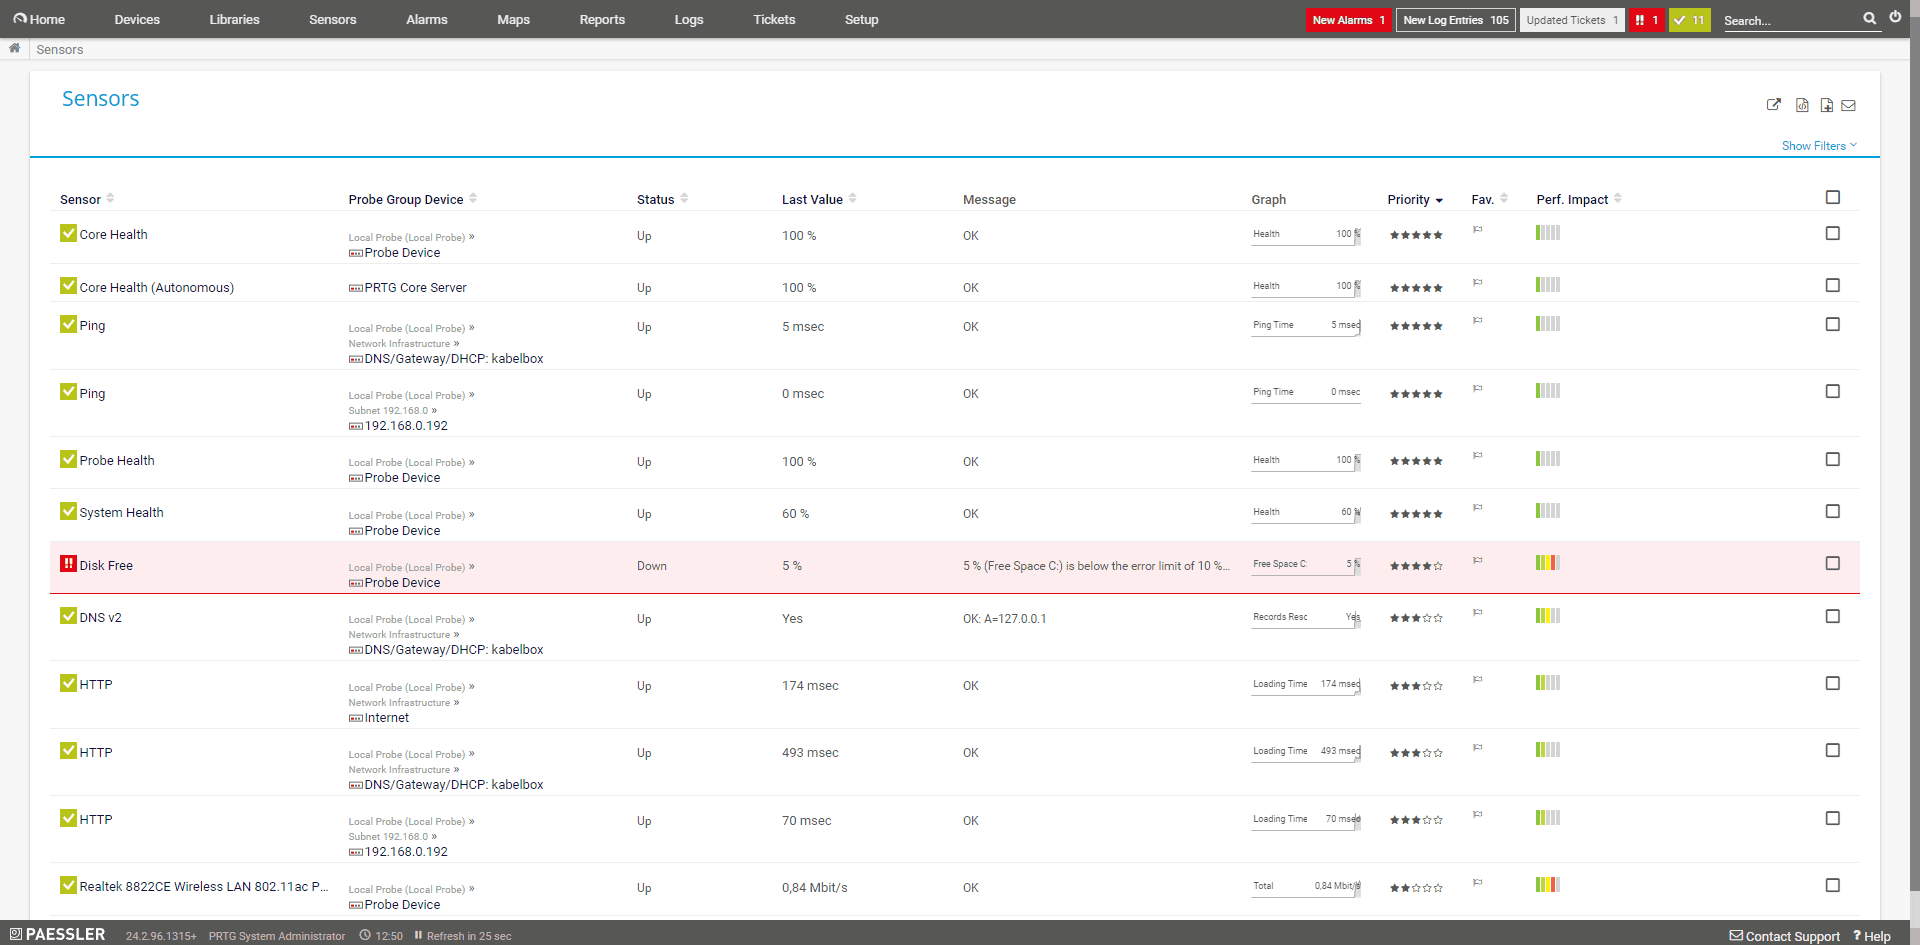The height and width of the screenshot is (945, 1920).
Task: Sort by the Perf. Impact column
Action: point(1579,199)
